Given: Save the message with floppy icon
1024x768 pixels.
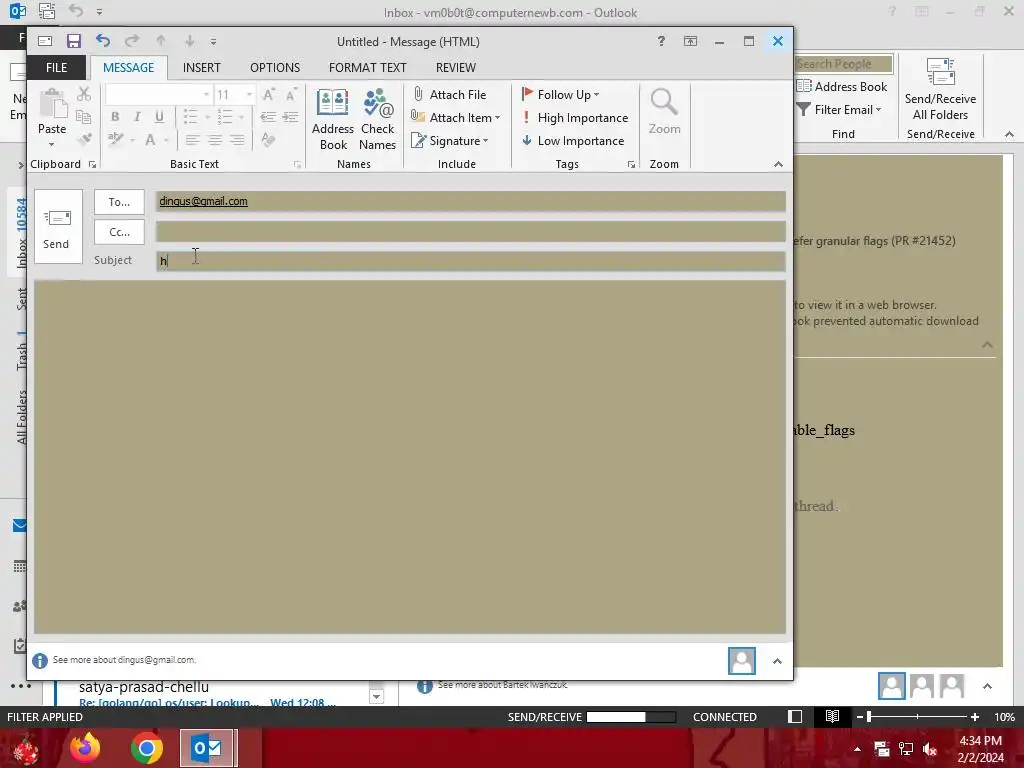Looking at the screenshot, I should point(74,41).
